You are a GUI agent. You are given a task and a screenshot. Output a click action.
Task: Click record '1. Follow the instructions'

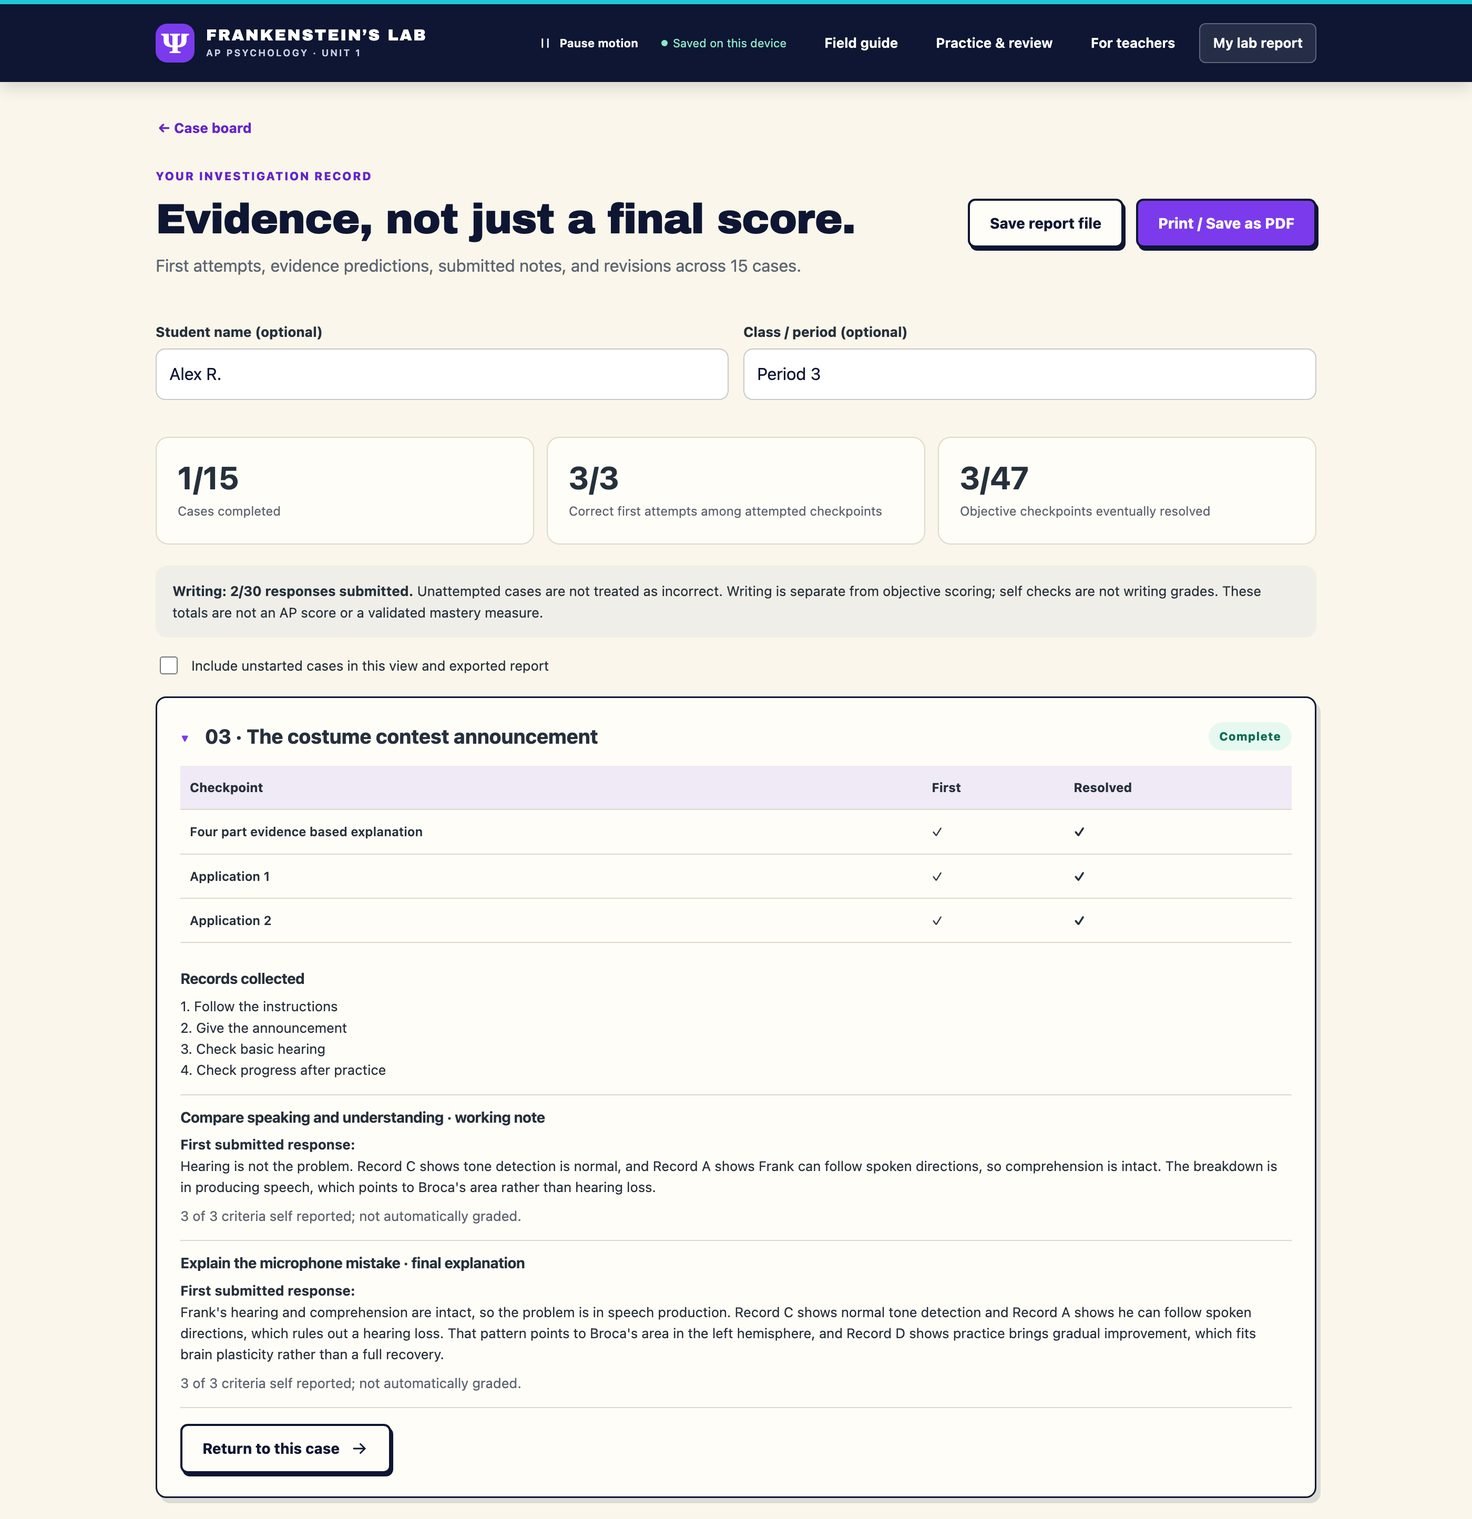(259, 1007)
